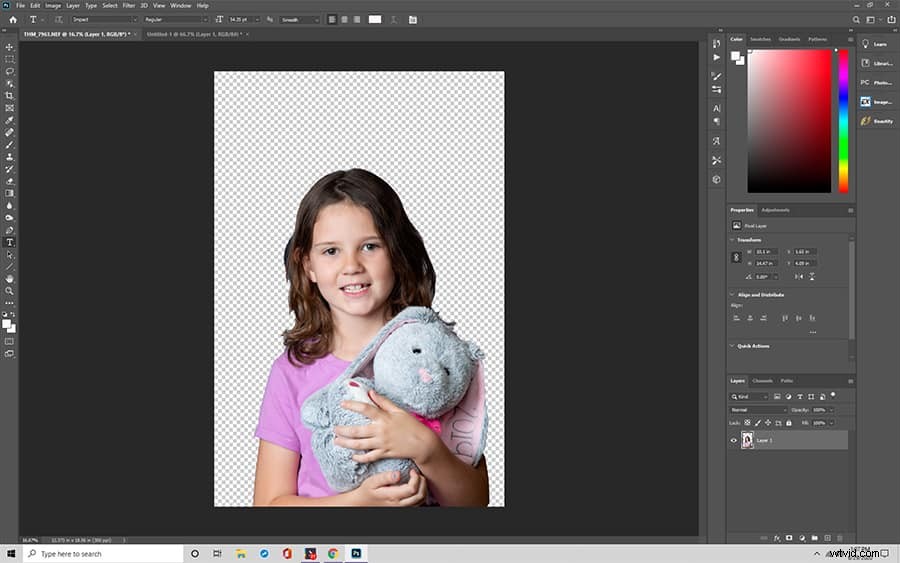Image resolution: width=900 pixels, height=563 pixels.
Task: Switch to the Untitled-1 document tab
Action: pos(196,34)
